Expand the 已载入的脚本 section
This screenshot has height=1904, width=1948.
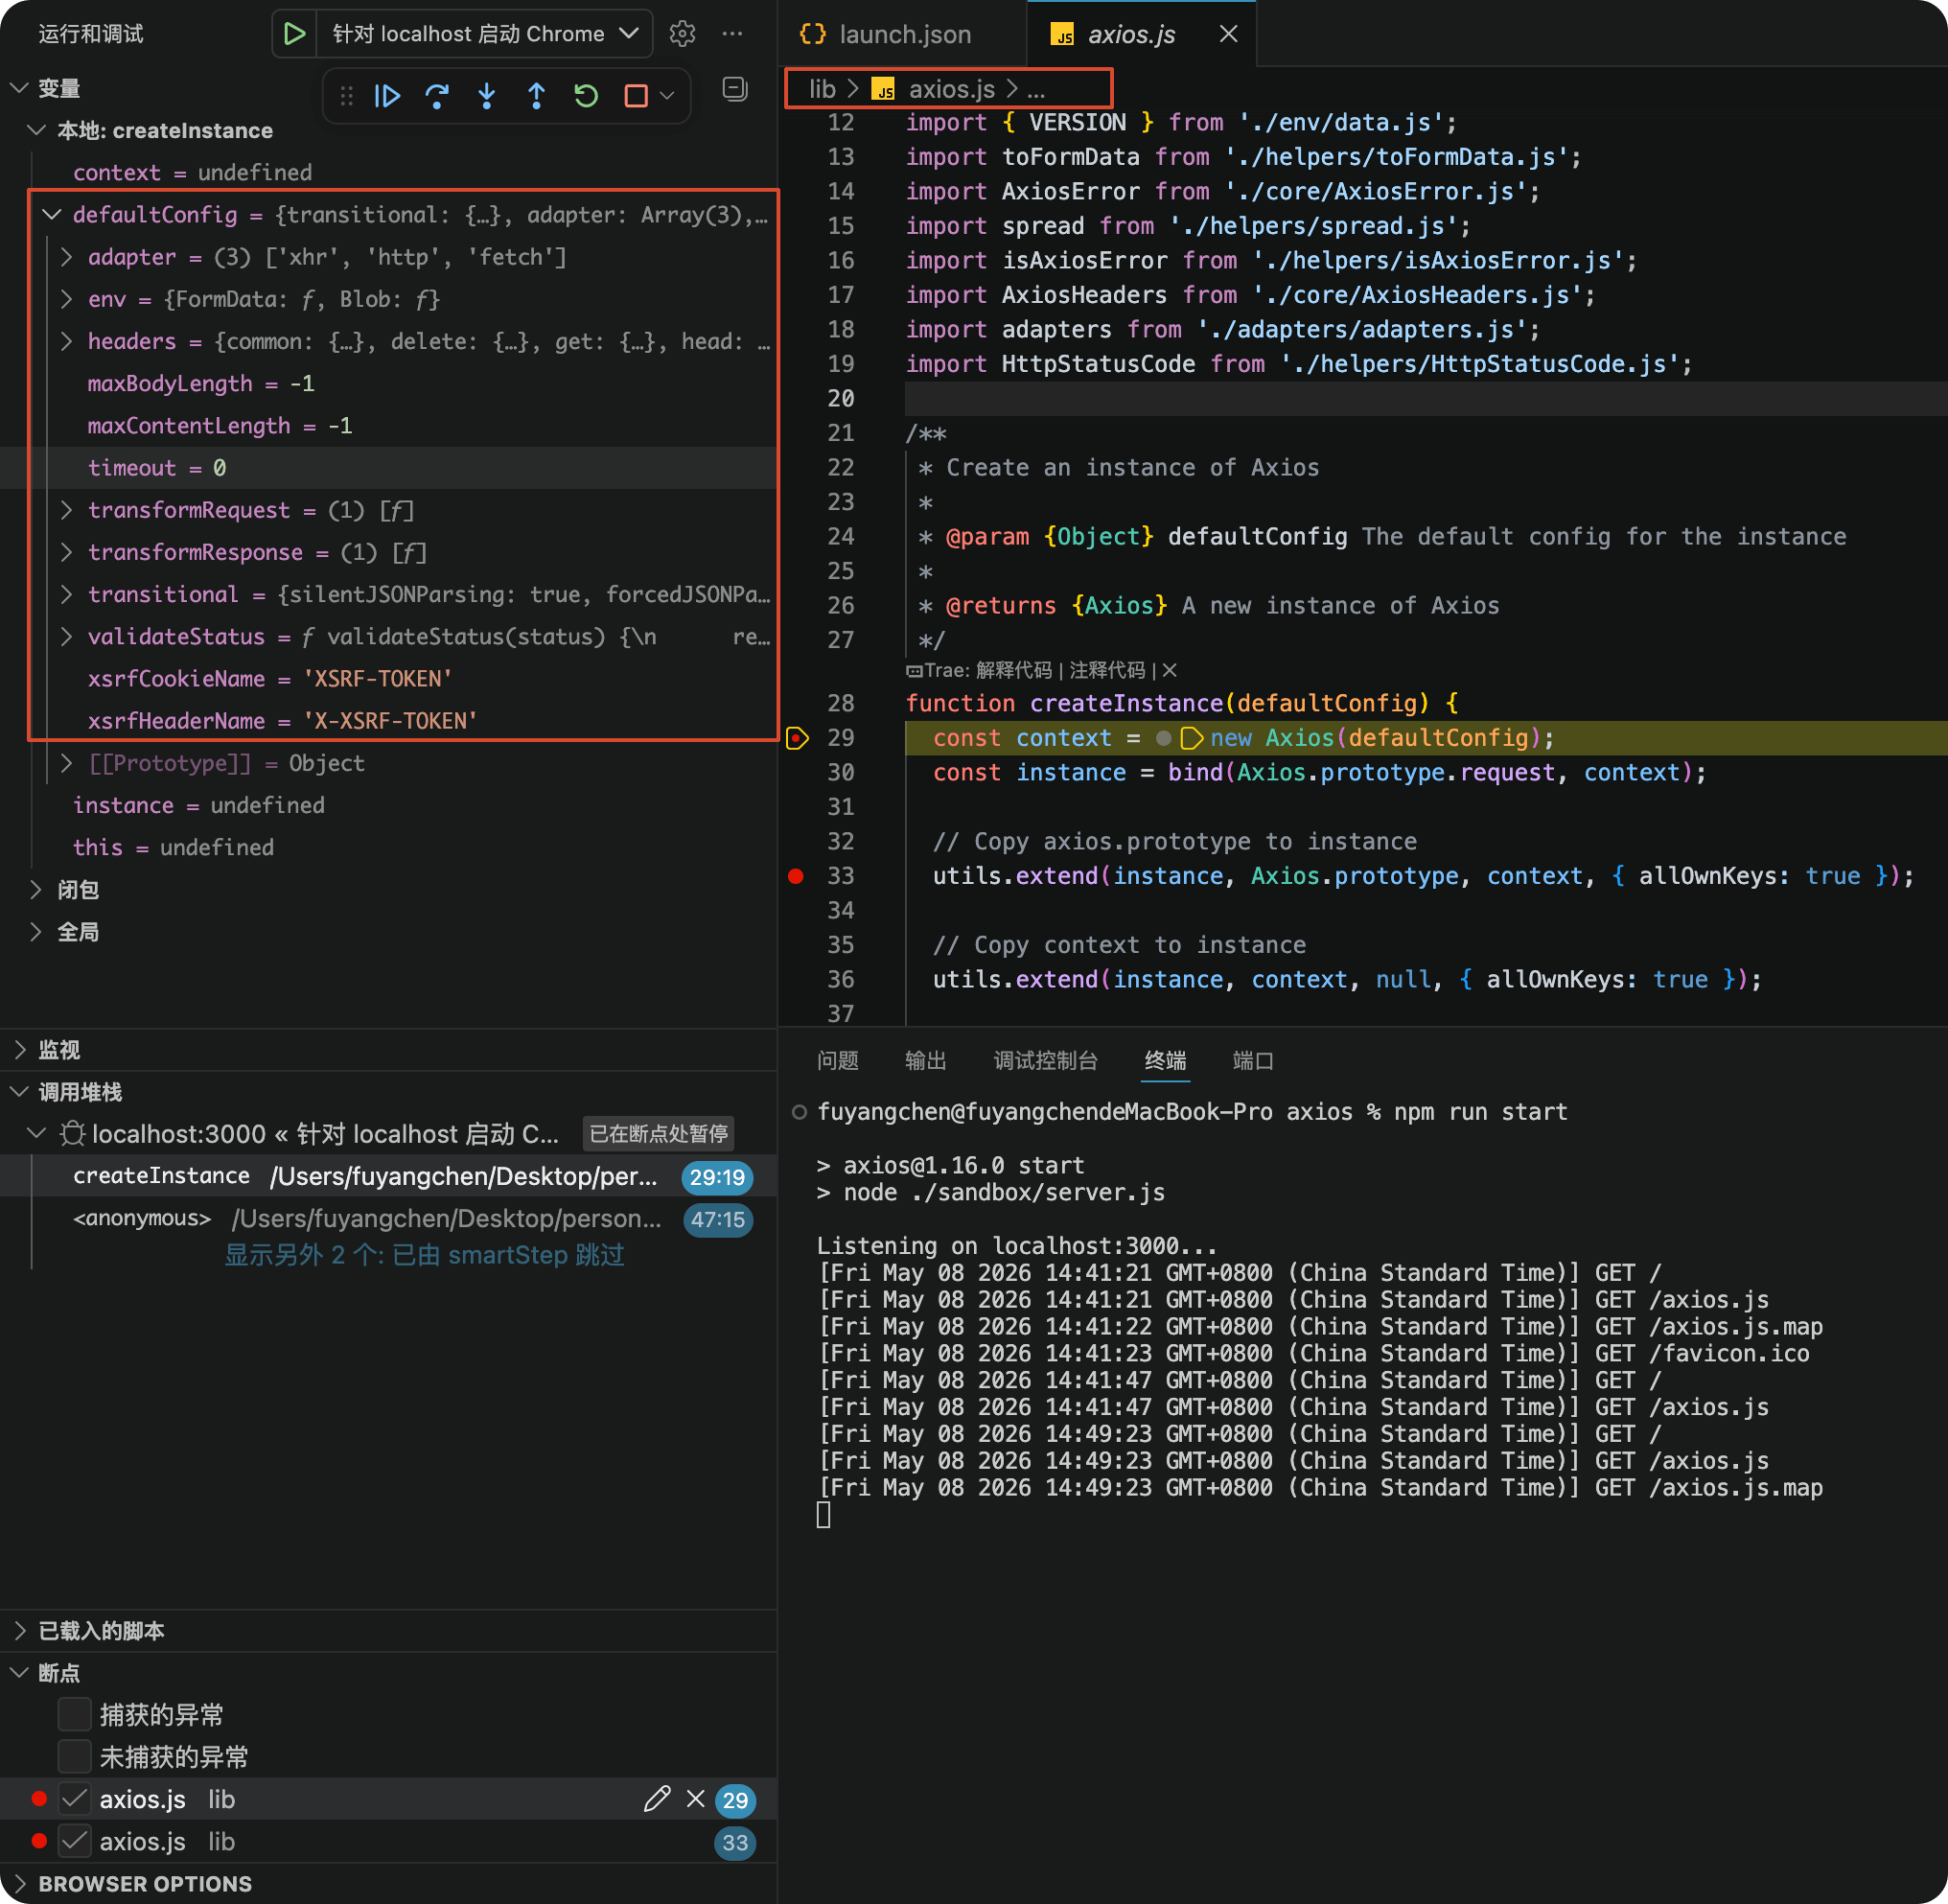pyautogui.click(x=19, y=1630)
